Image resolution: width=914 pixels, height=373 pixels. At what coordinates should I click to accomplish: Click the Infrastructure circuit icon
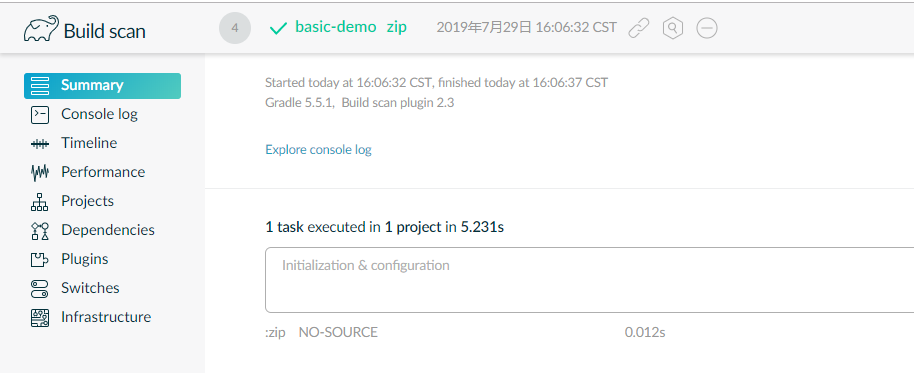pos(40,317)
